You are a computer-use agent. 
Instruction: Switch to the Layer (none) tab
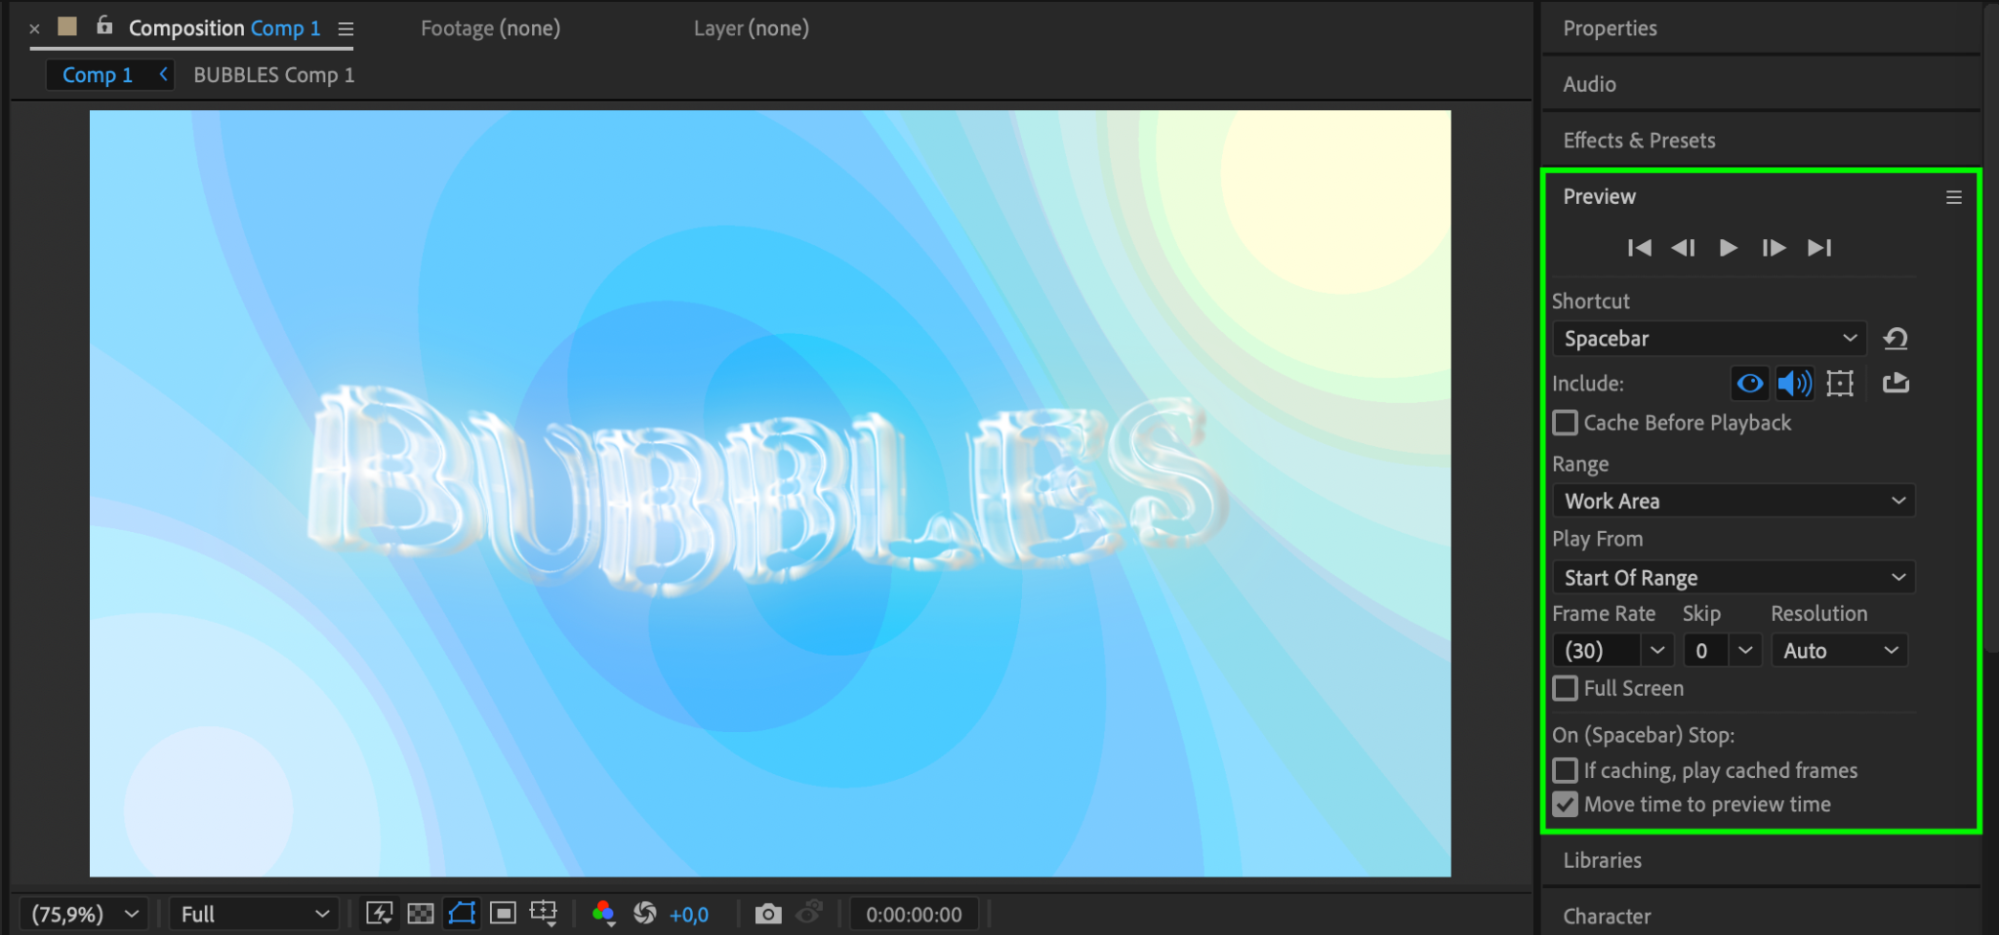pyautogui.click(x=751, y=29)
